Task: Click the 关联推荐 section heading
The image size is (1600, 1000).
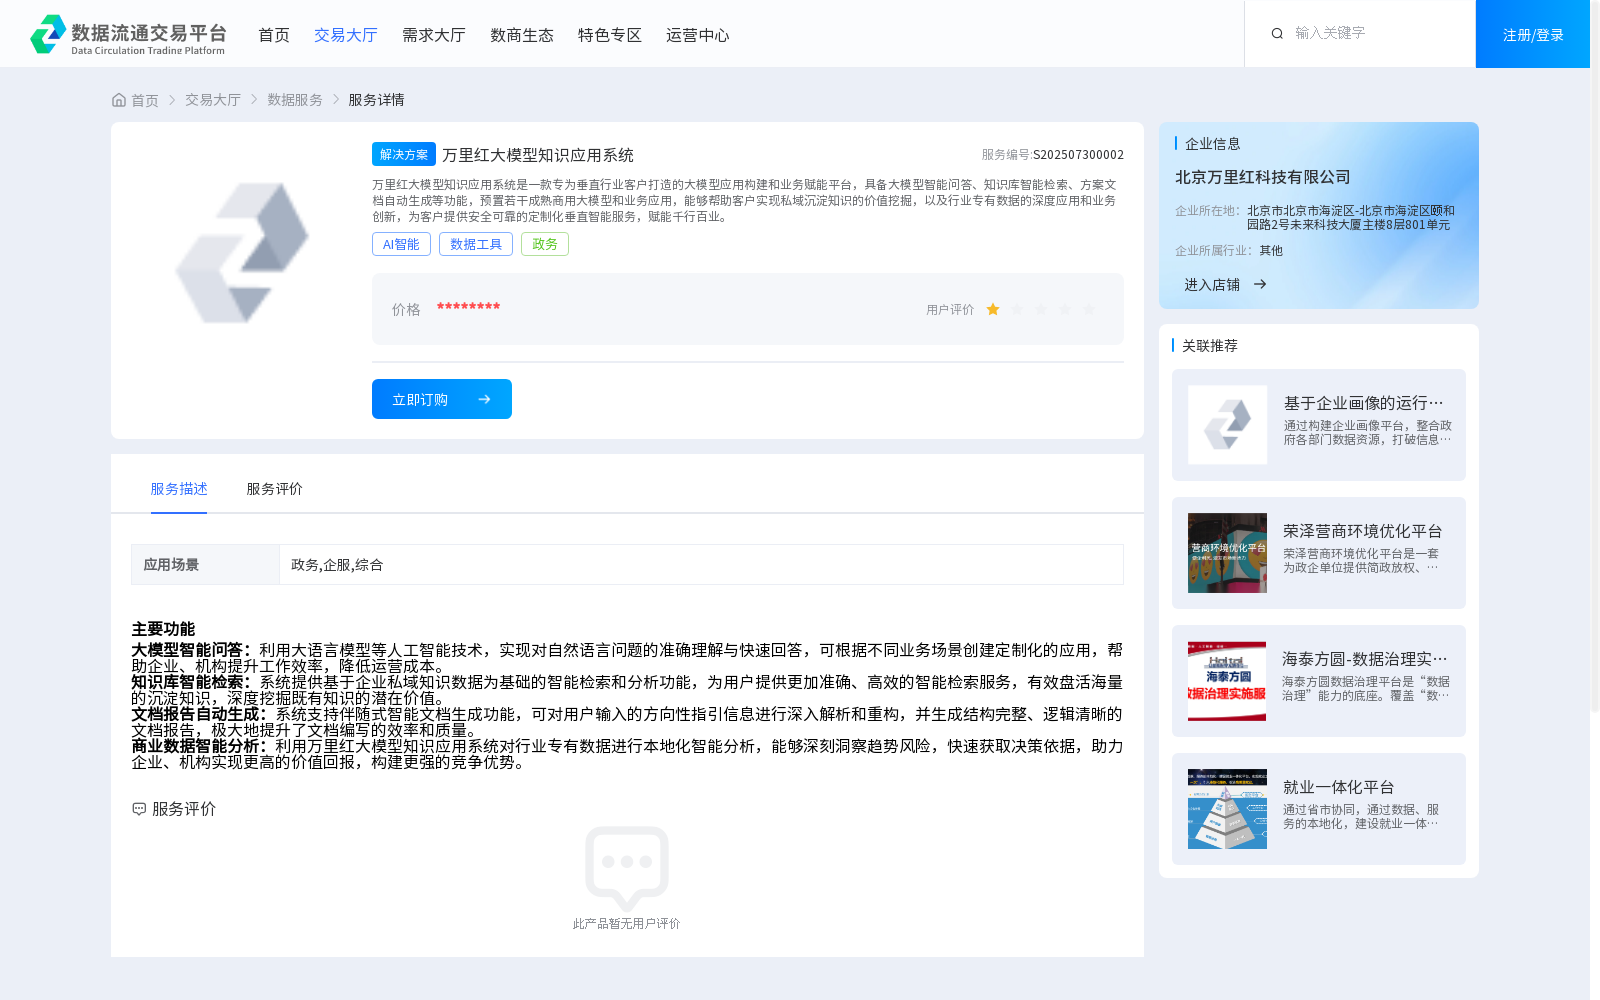Action: coord(1210,346)
